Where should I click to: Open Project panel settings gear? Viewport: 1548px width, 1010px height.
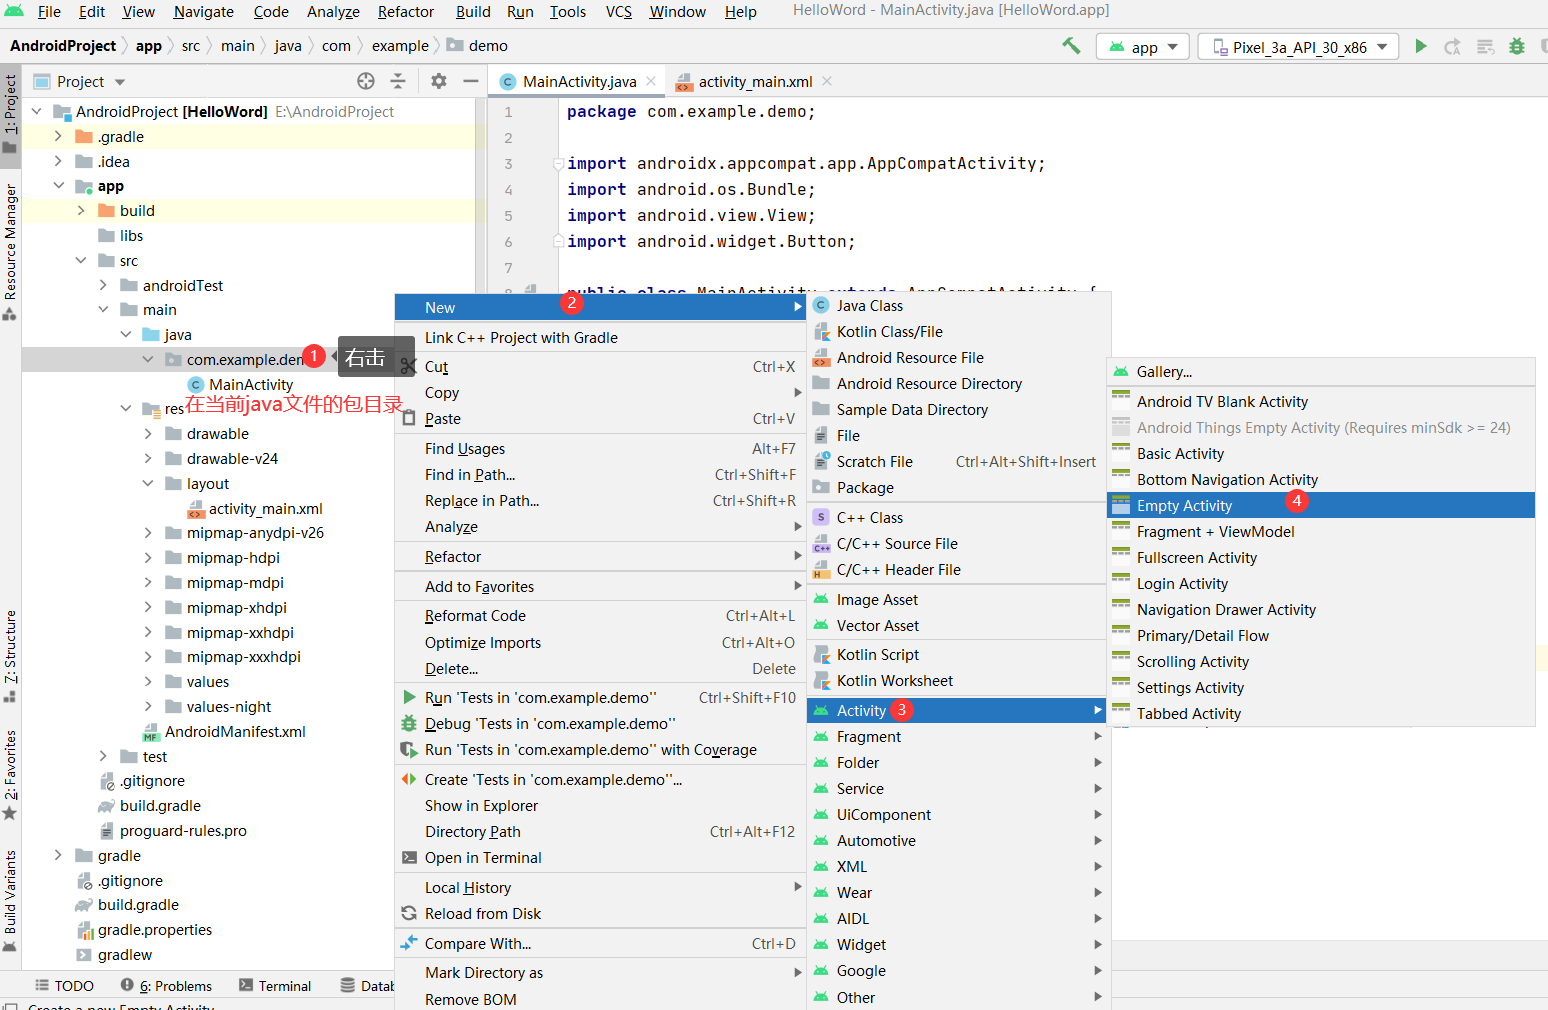coord(439,81)
